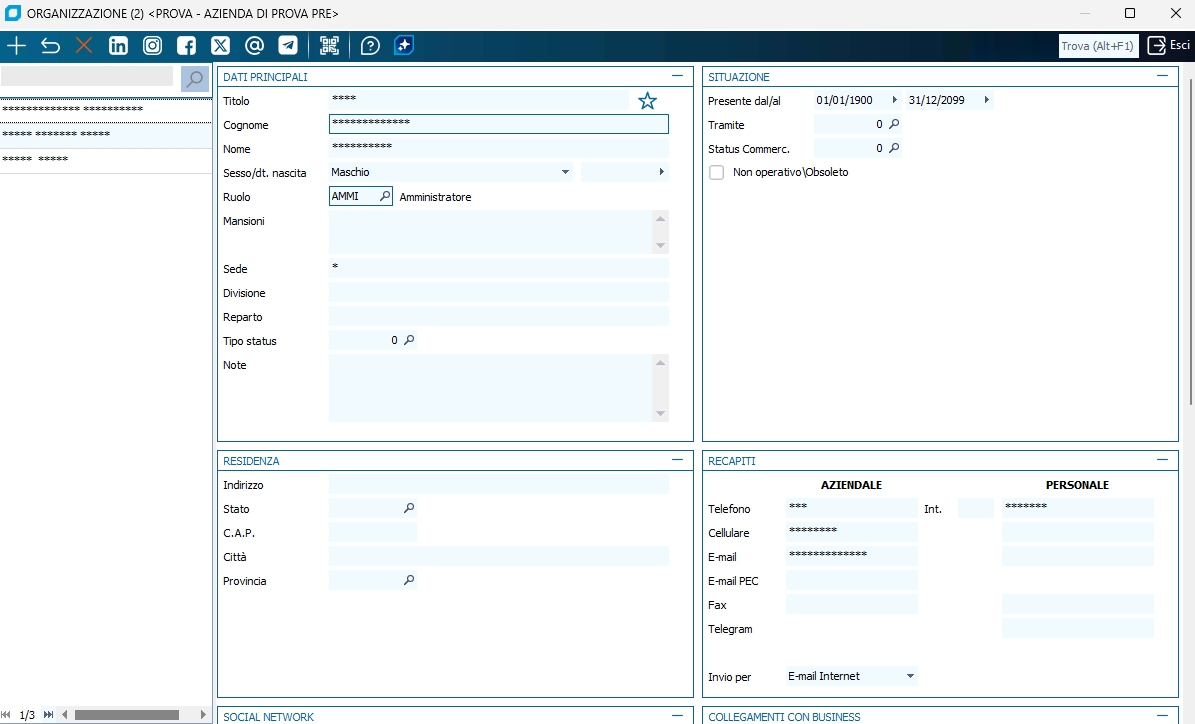Collapse the Dati Principali panel
Image resolution: width=1195 pixels, height=724 pixels.
click(x=678, y=76)
